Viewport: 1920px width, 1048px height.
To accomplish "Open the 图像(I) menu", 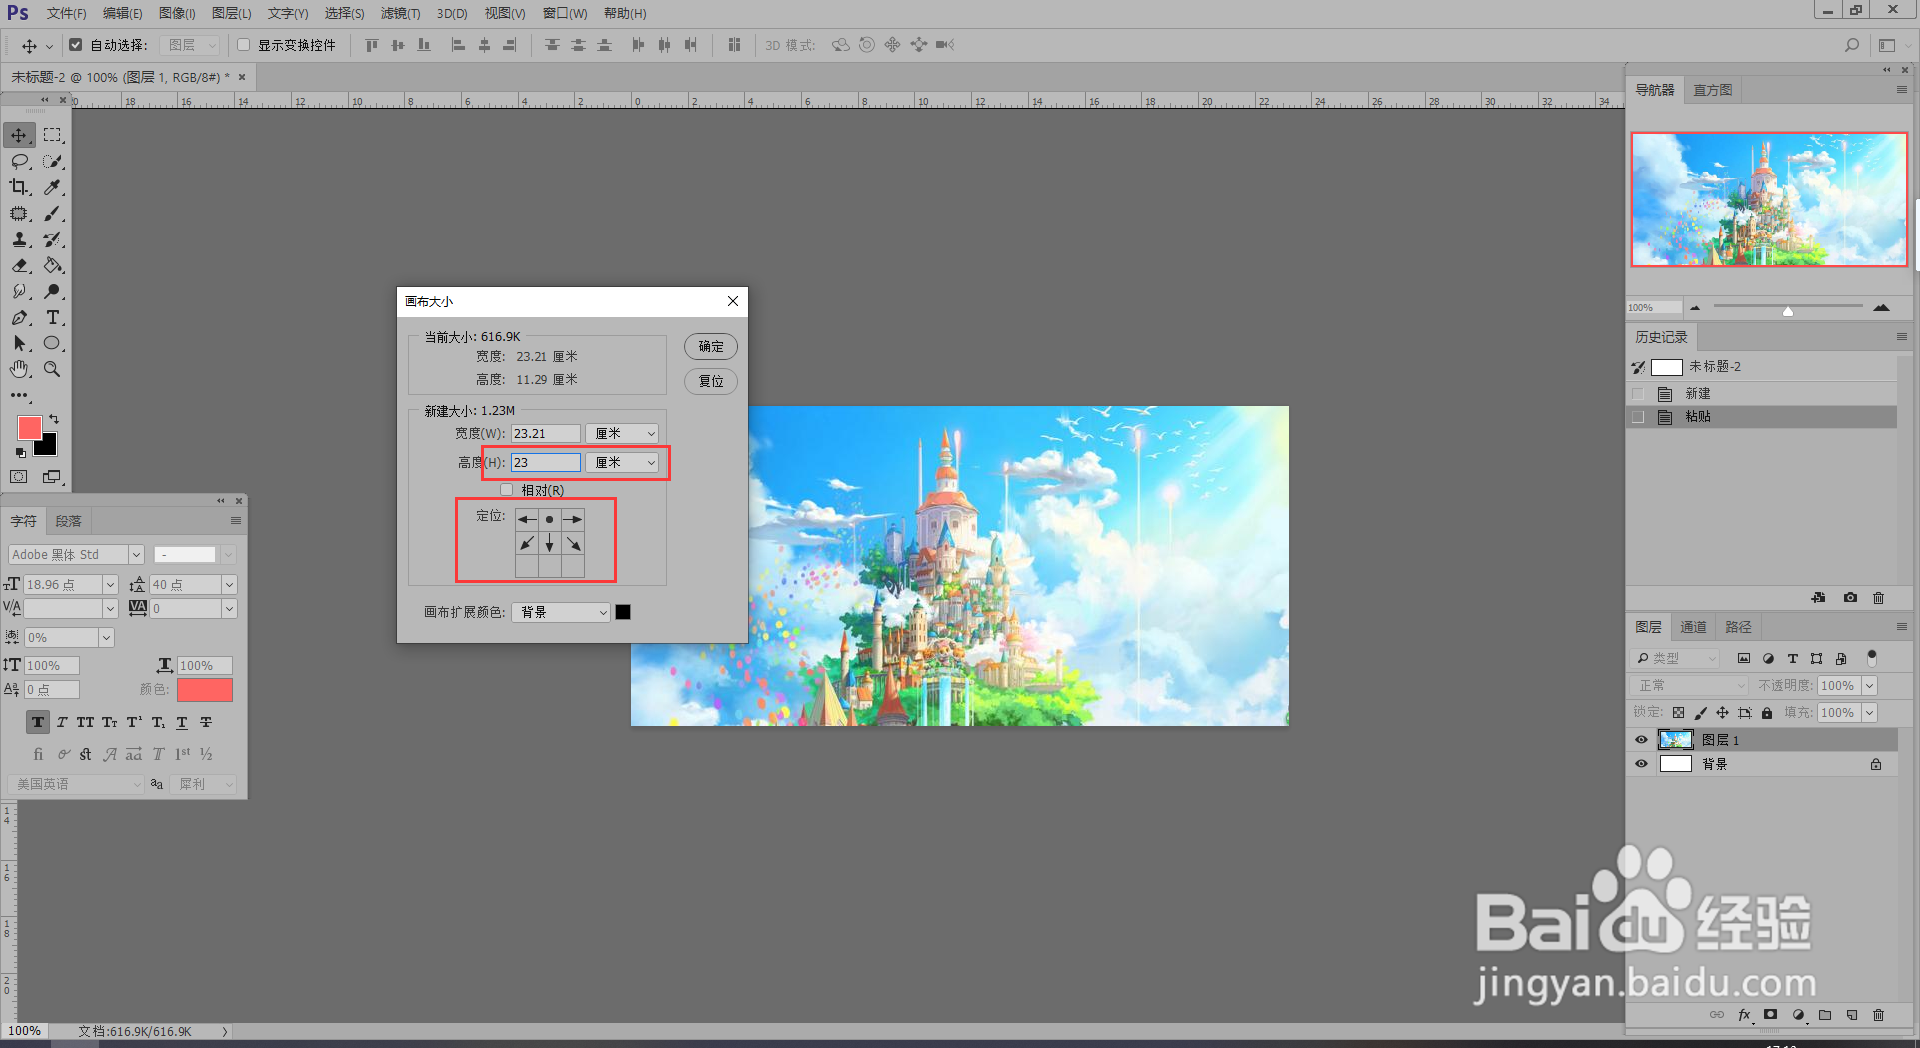I will (x=177, y=13).
